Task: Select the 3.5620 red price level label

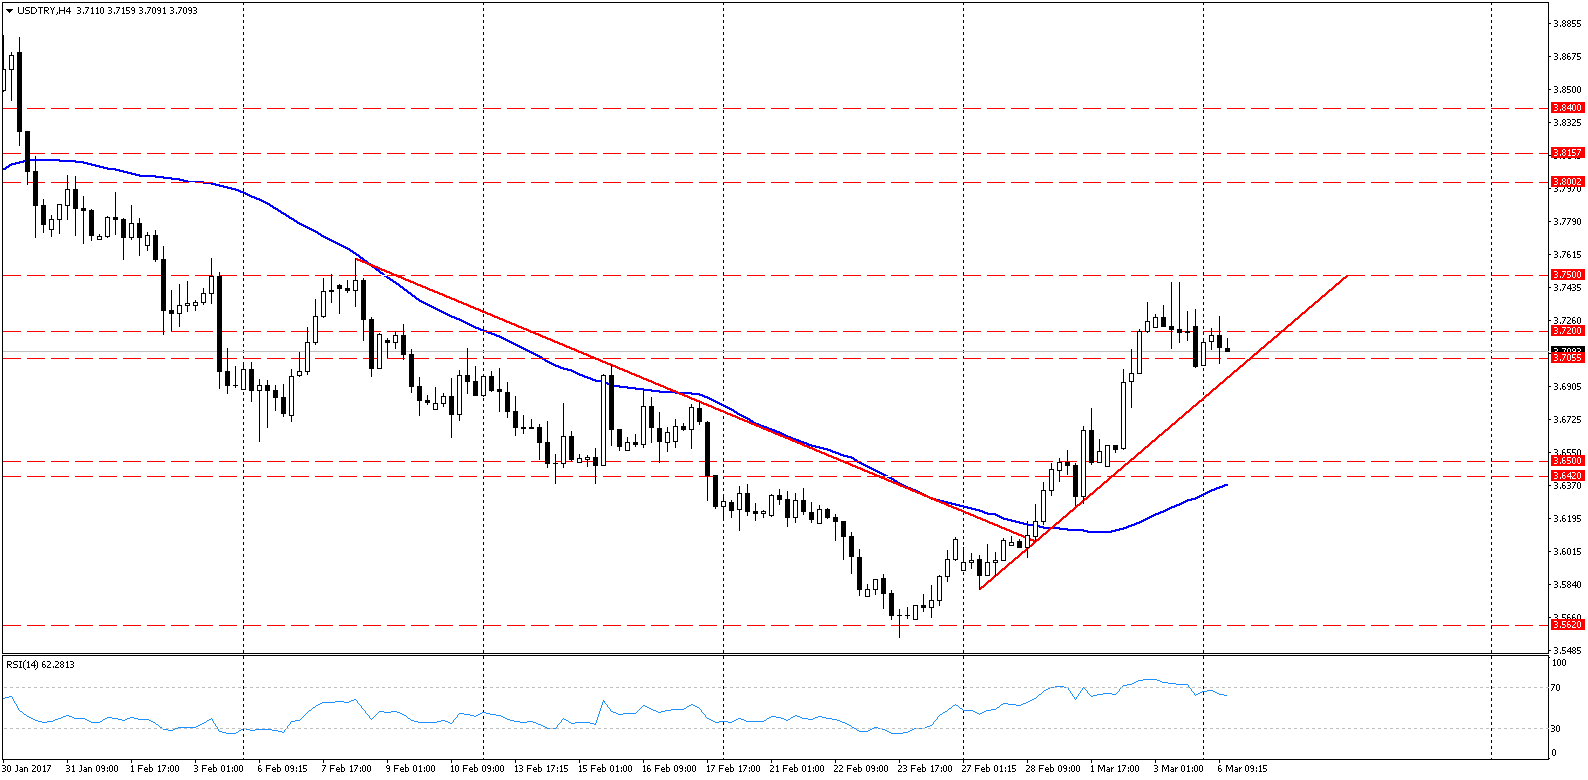Action: tap(1567, 625)
